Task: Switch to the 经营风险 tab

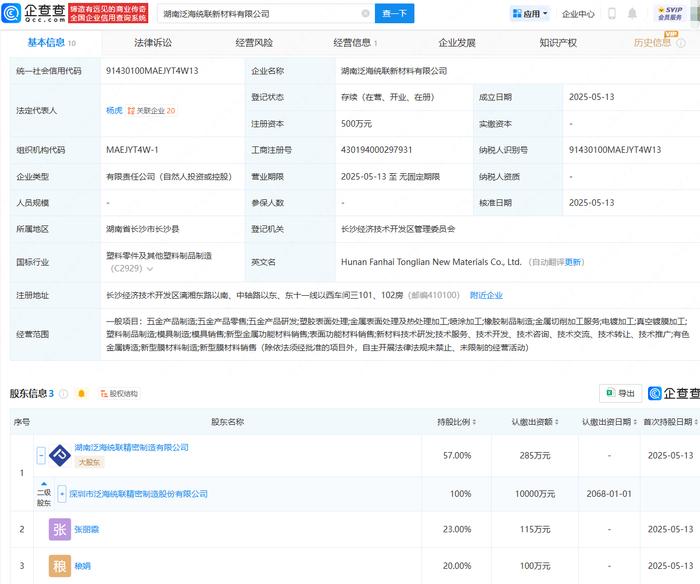Action: (x=254, y=43)
